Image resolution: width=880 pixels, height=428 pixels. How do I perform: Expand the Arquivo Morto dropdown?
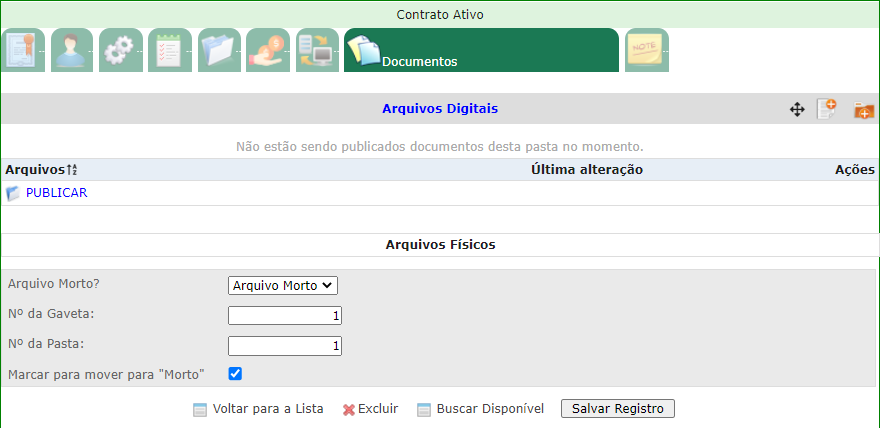[x=283, y=285]
